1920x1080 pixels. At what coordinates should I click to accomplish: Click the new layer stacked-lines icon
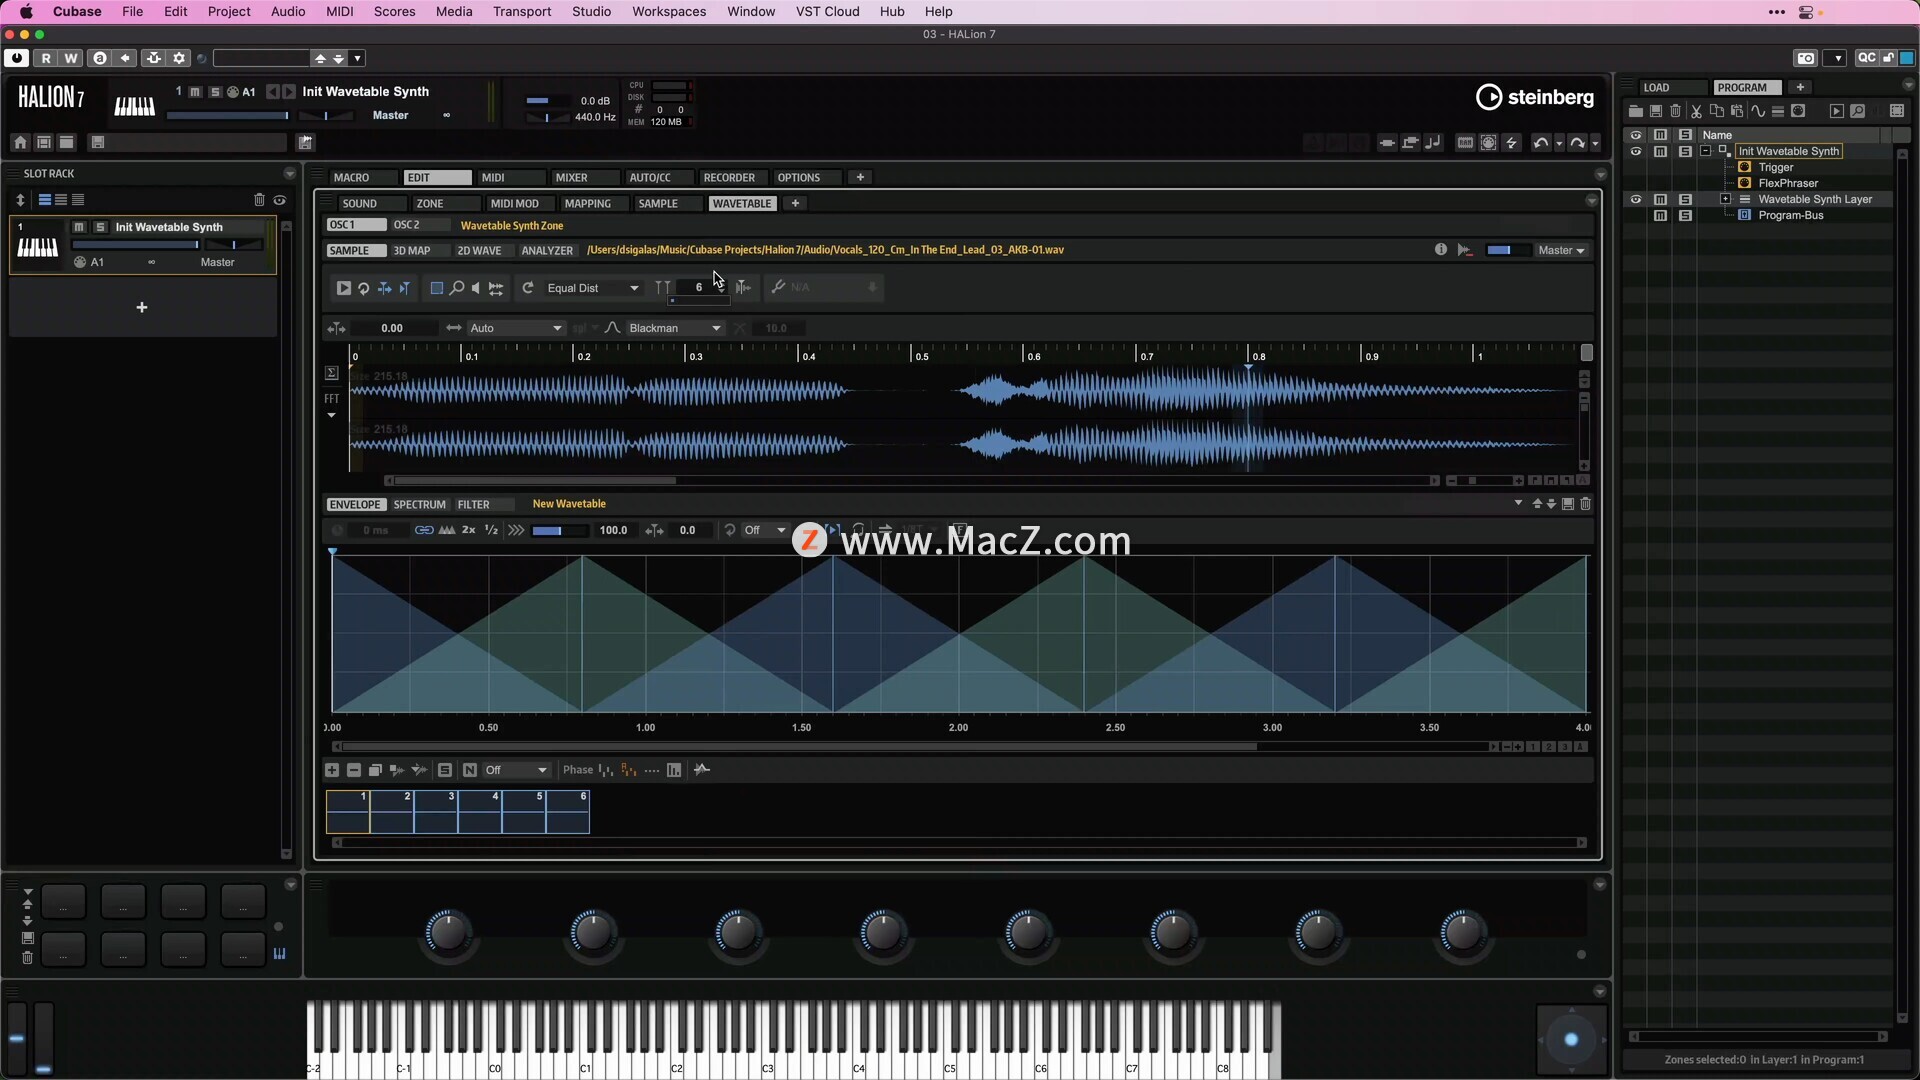click(x=1778, y=111)
